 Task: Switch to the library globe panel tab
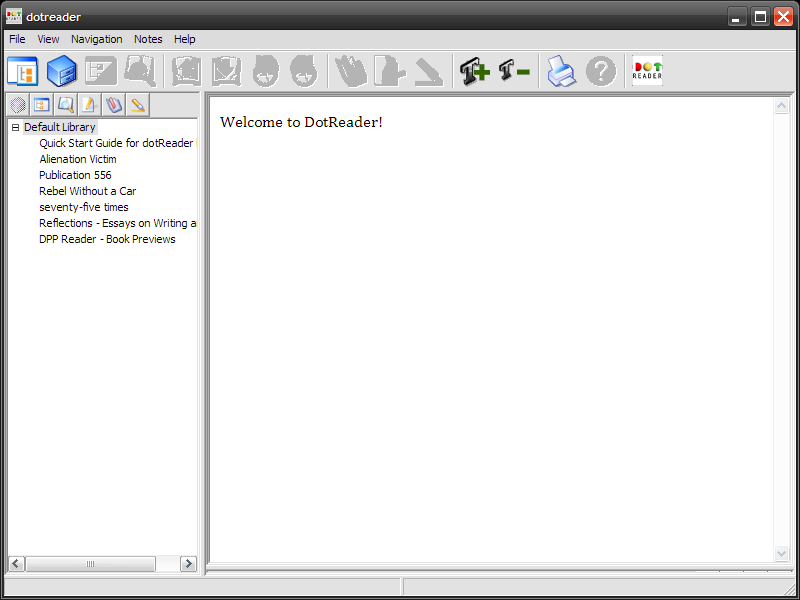18,105
